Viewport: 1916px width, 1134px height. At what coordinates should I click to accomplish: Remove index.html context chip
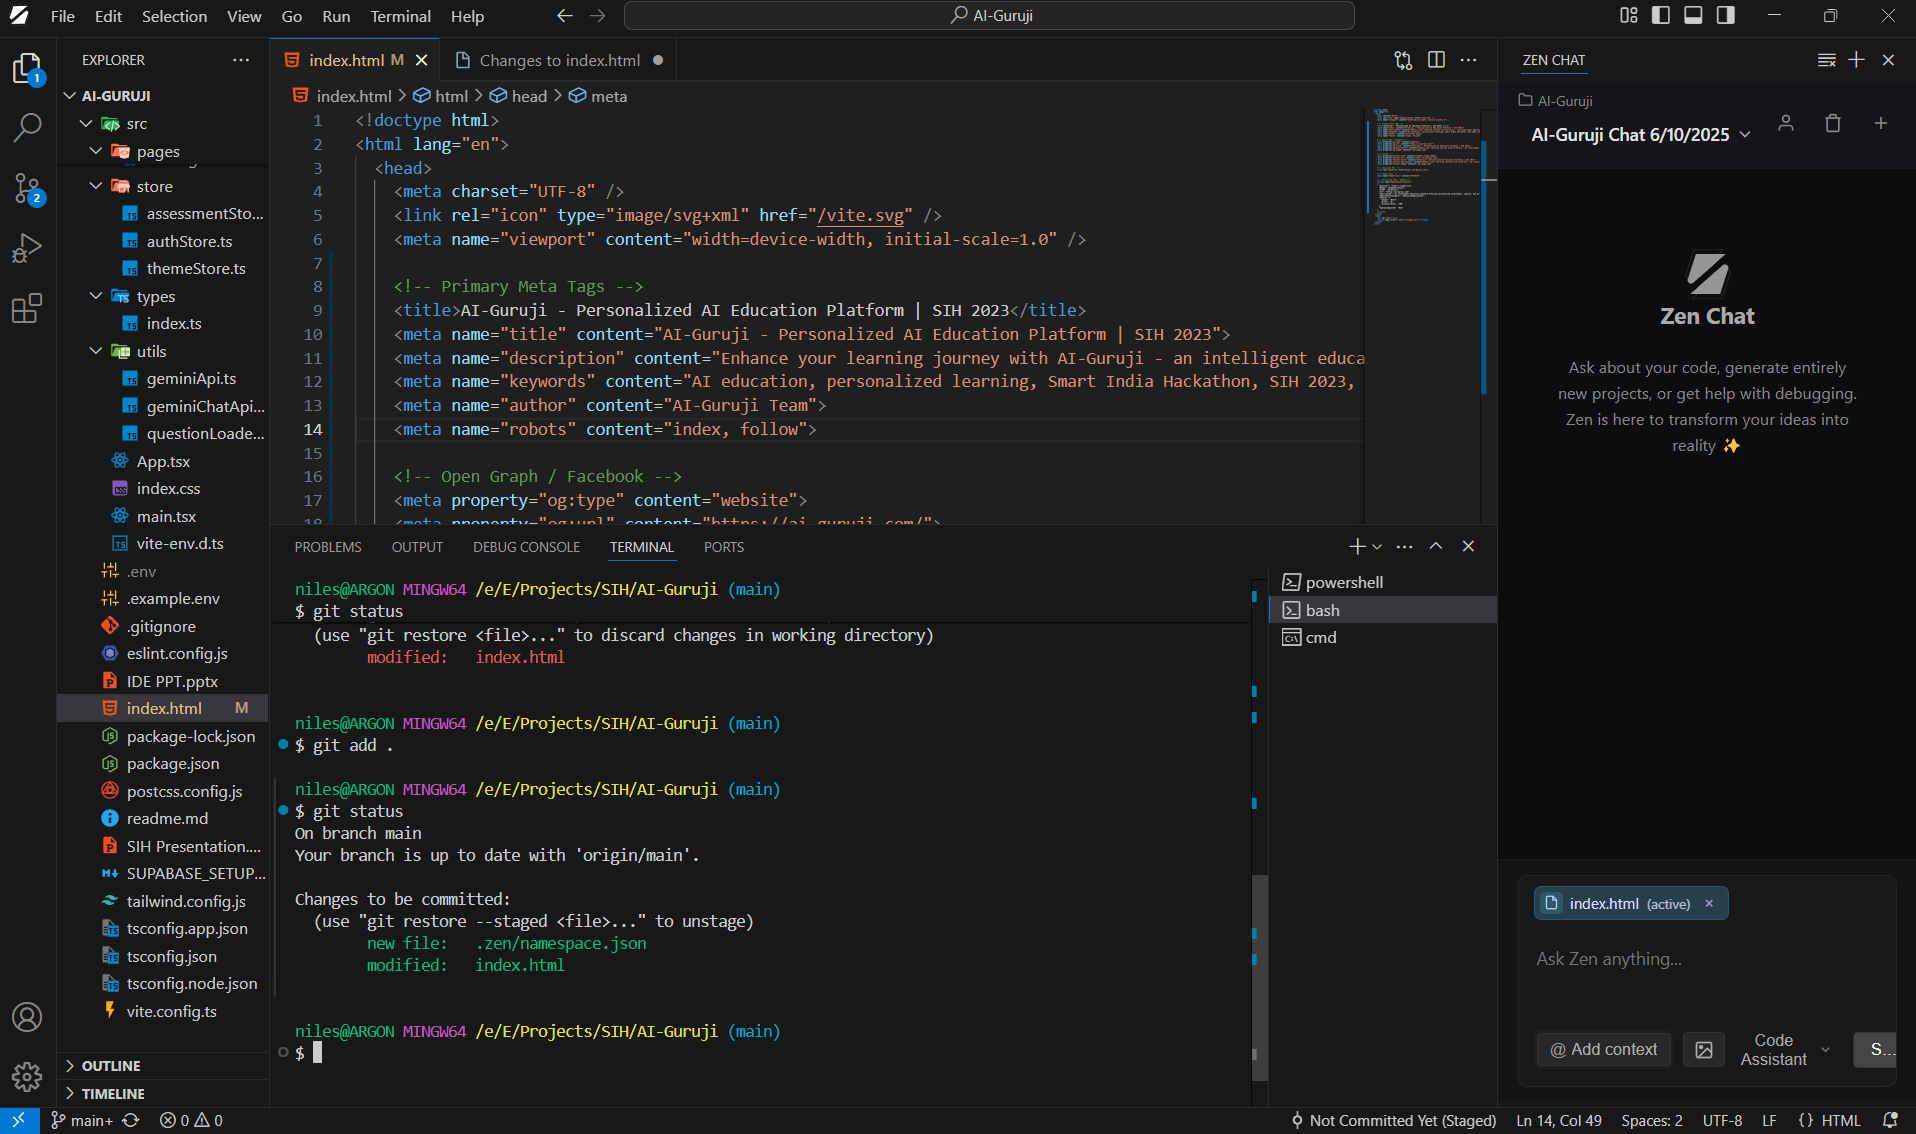[1709, 903]
